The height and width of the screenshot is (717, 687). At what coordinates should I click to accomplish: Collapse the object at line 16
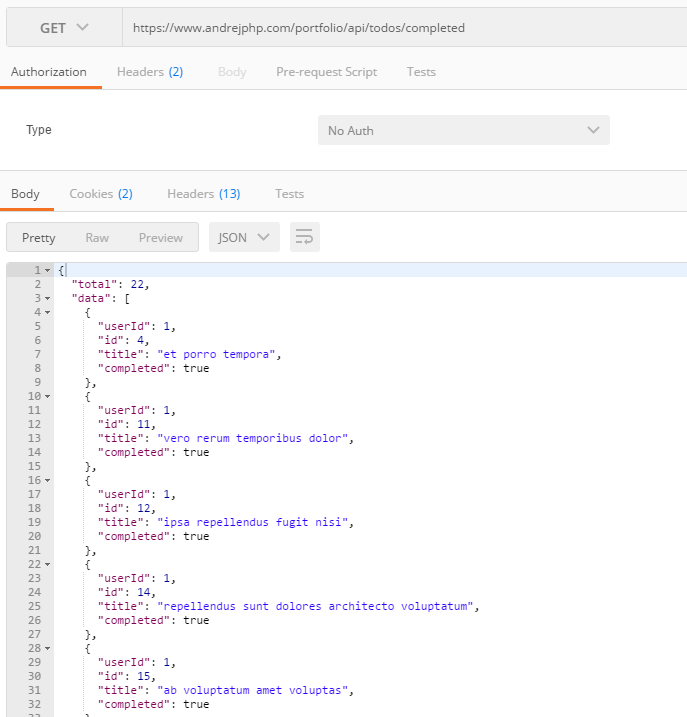47,481
